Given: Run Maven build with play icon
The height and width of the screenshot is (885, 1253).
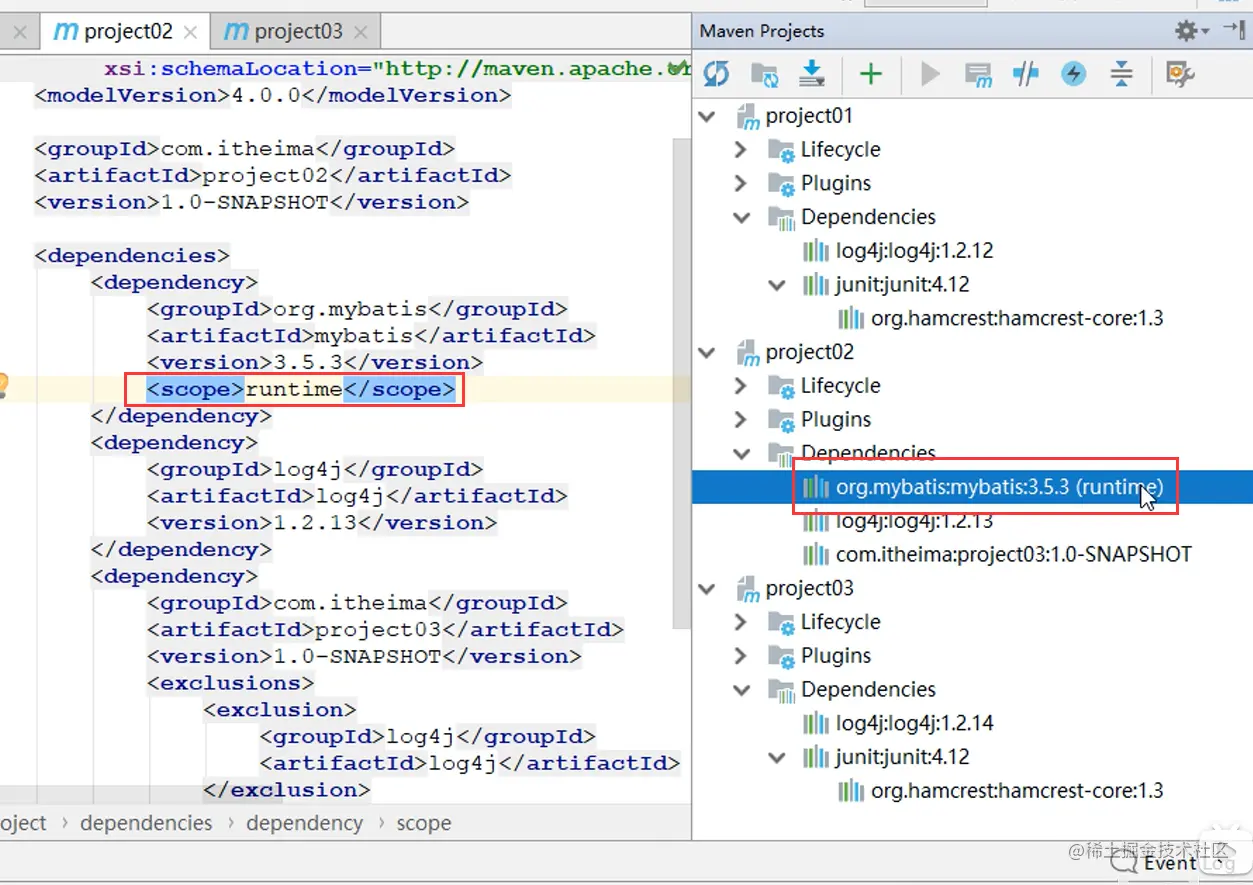Looking at the screenshot, I should click(930, 73).
